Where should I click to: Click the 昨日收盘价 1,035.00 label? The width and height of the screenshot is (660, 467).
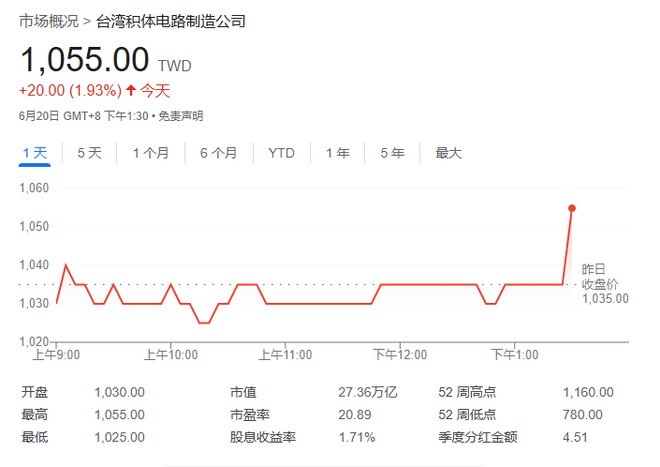(604, 284)
